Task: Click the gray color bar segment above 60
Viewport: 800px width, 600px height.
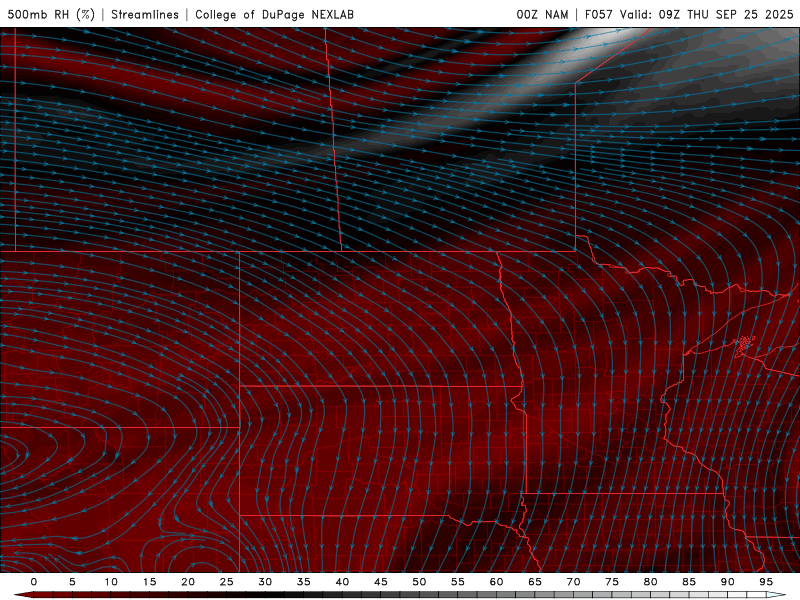Action: [x=506, y=595]
